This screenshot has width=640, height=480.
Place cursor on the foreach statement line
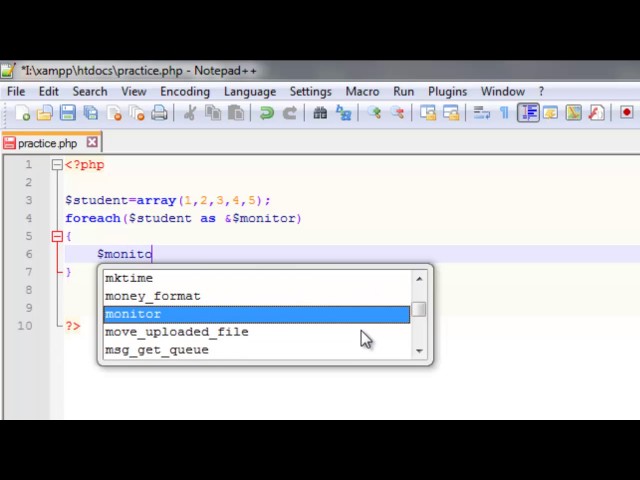[183, 218]
